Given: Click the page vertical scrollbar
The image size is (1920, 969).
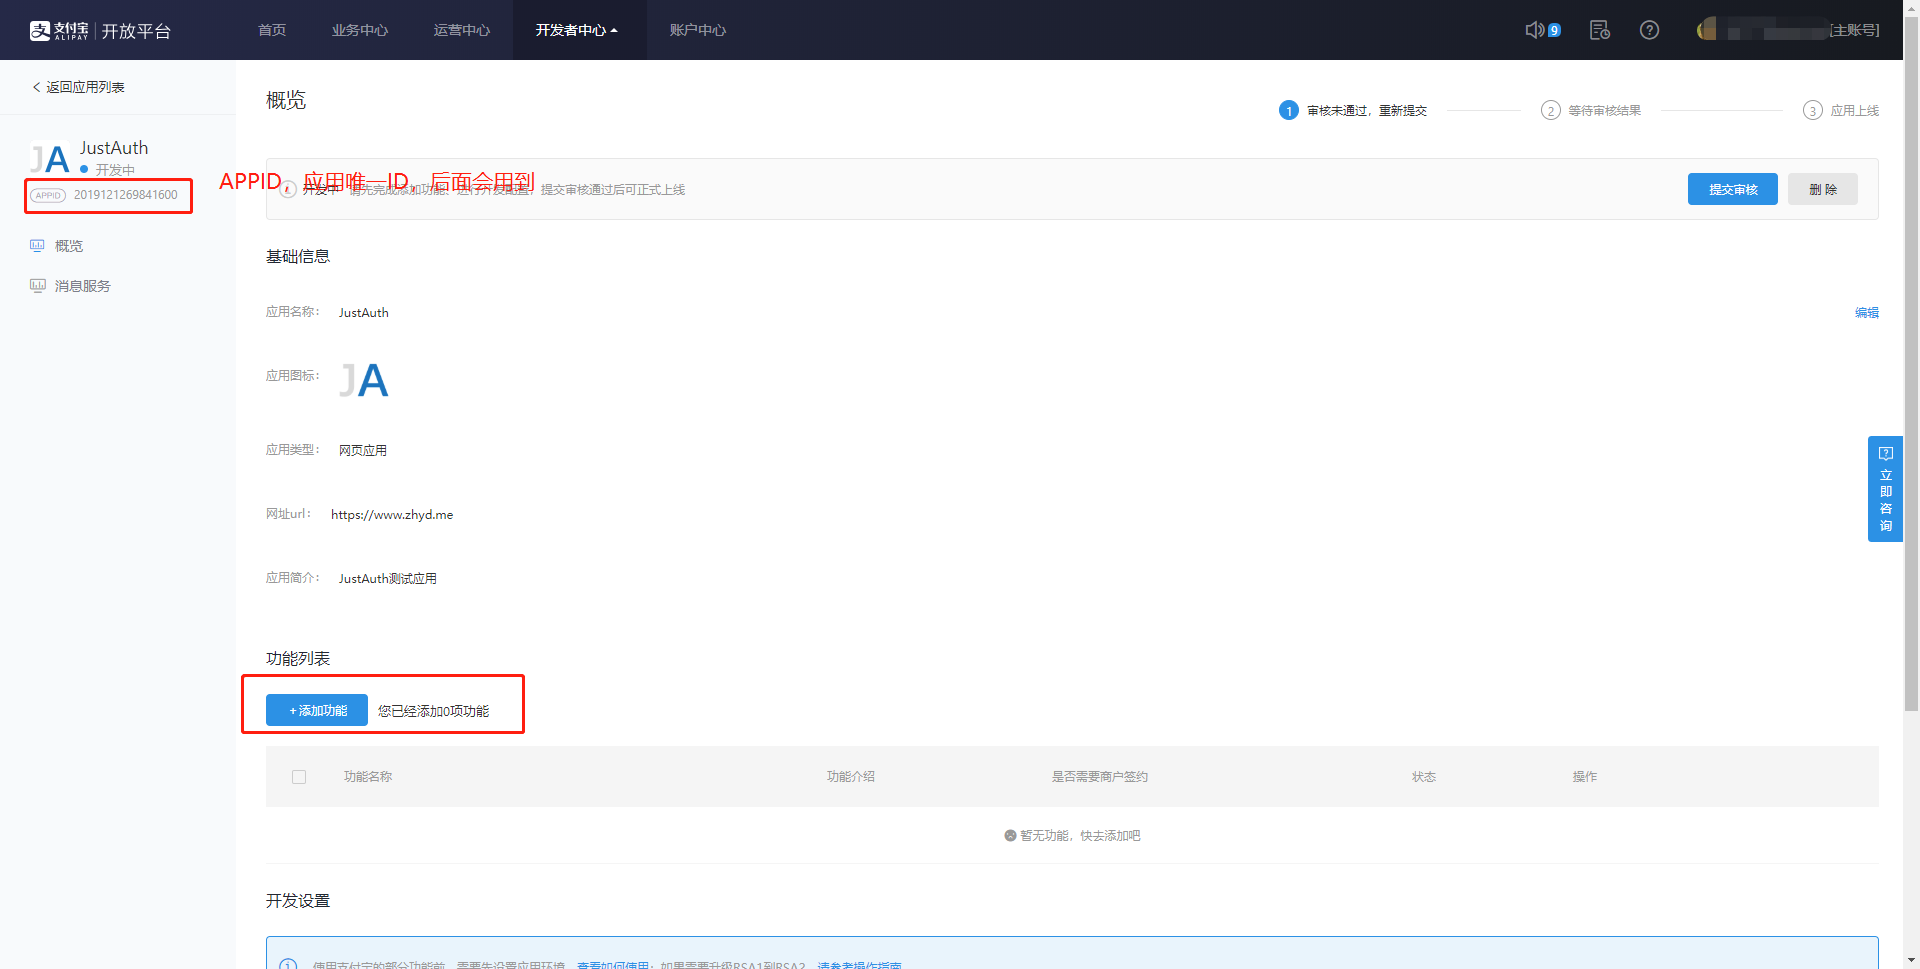Looking at the screenshot, I should [1911, 365].
